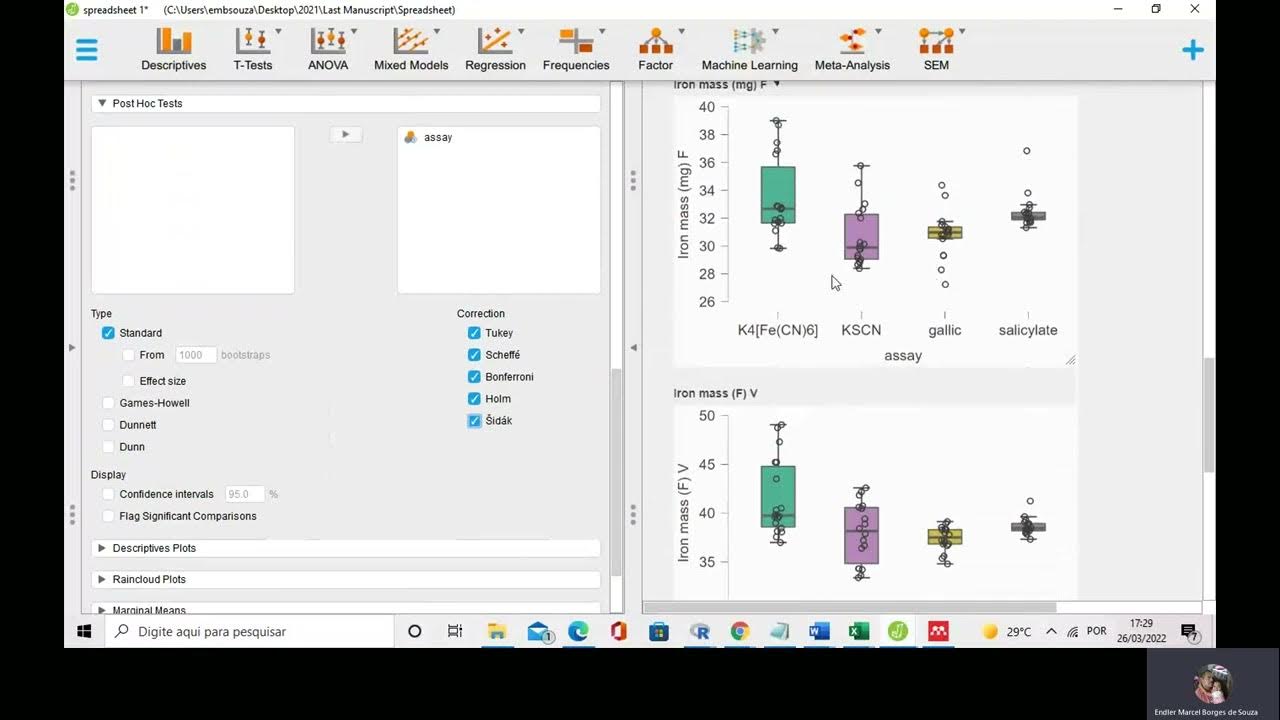Enable the From bootstraps option
This screenshot has width=1280, height=720.
(128, 355)
